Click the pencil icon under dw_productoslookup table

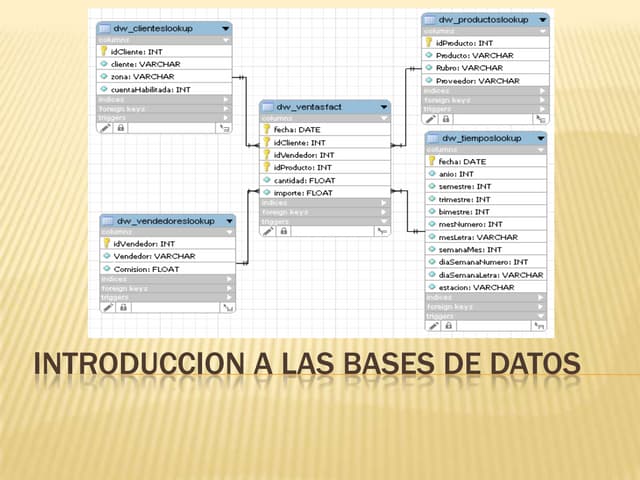[x=431, y=120]
